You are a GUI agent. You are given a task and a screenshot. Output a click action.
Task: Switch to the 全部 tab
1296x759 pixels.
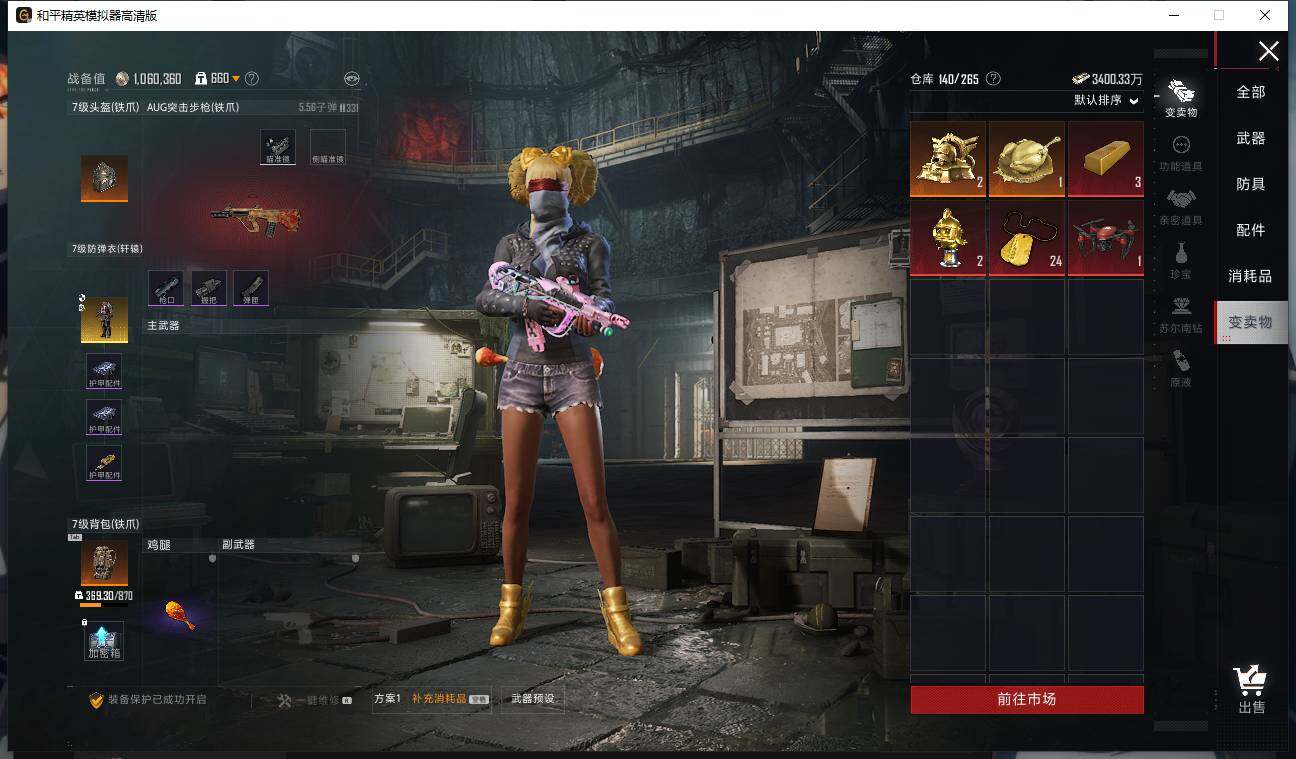click(x=1251, y=92)
